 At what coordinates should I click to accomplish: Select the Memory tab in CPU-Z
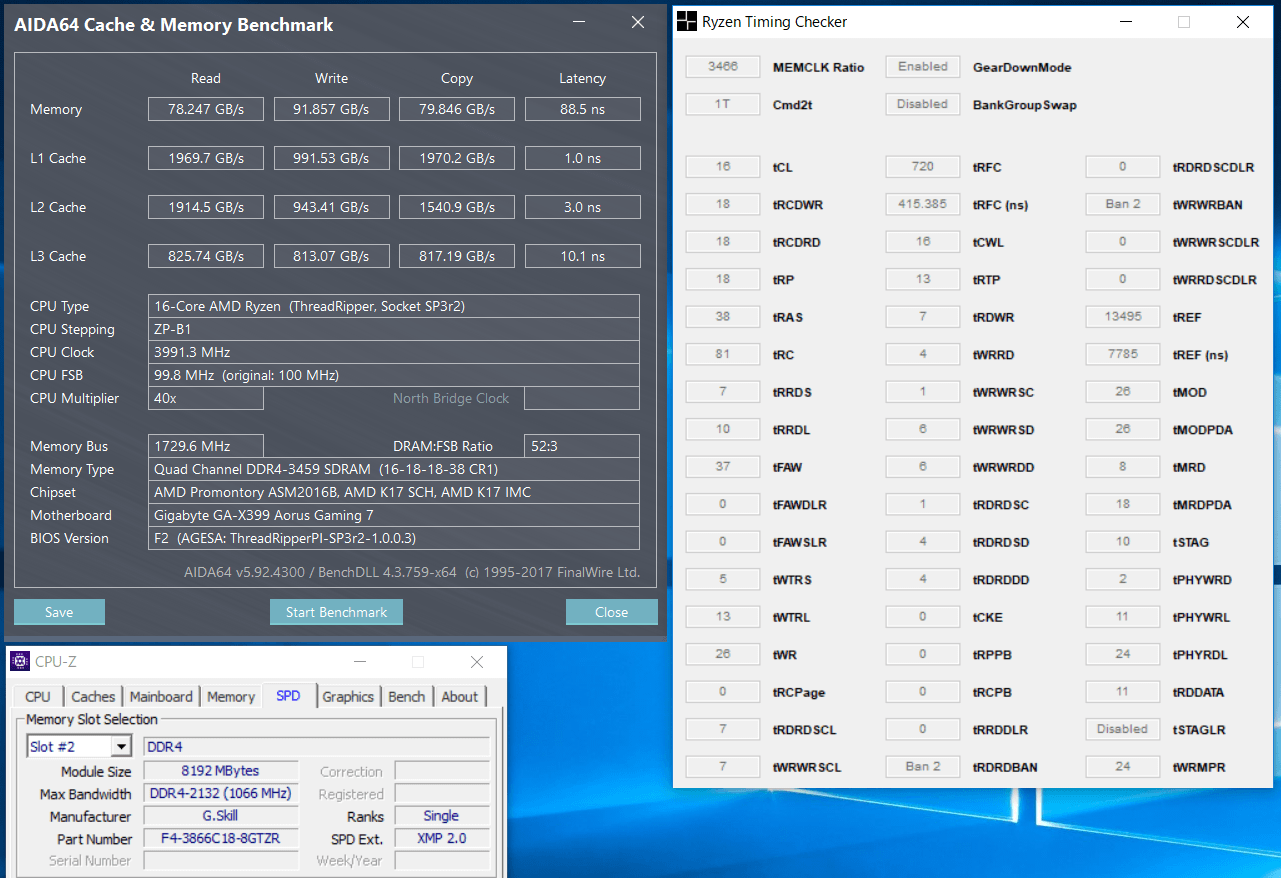[231, 697]
